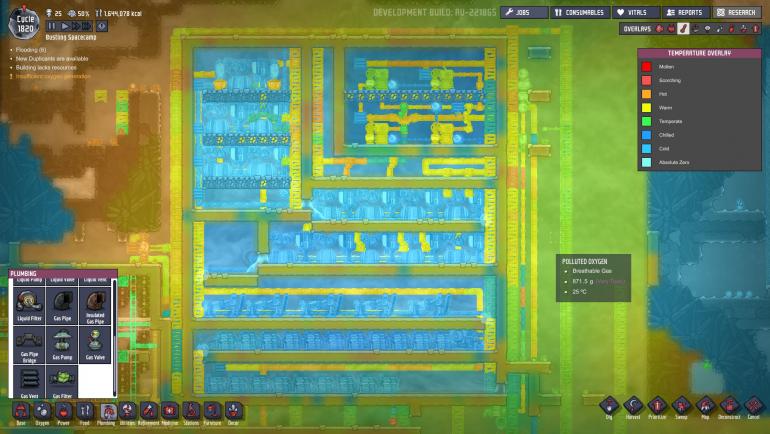The image size is (770, 434).
Task: Open the Vitals screen
Action: pos(635,12)
